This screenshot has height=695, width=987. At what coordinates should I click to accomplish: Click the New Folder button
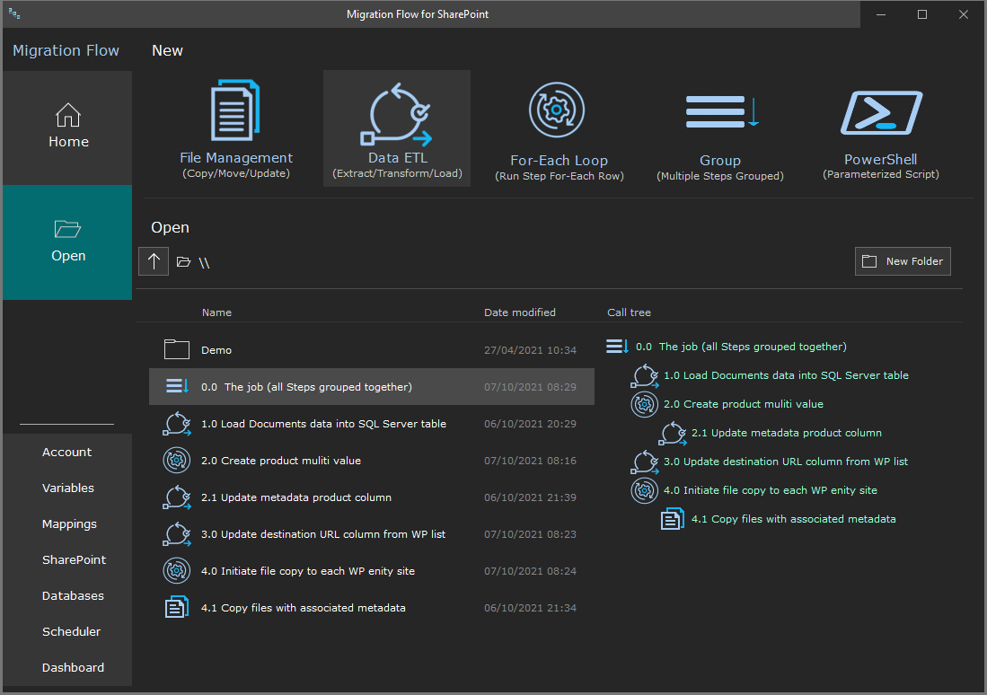[903, 261]
